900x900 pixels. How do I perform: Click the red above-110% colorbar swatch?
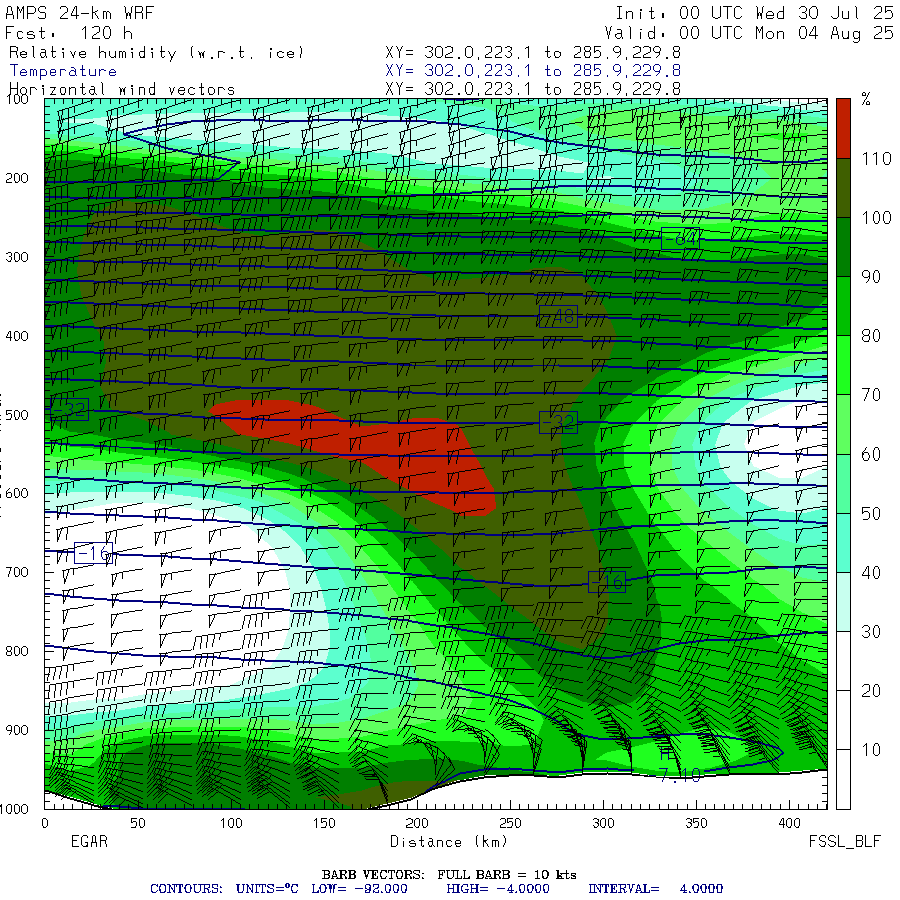843,129
